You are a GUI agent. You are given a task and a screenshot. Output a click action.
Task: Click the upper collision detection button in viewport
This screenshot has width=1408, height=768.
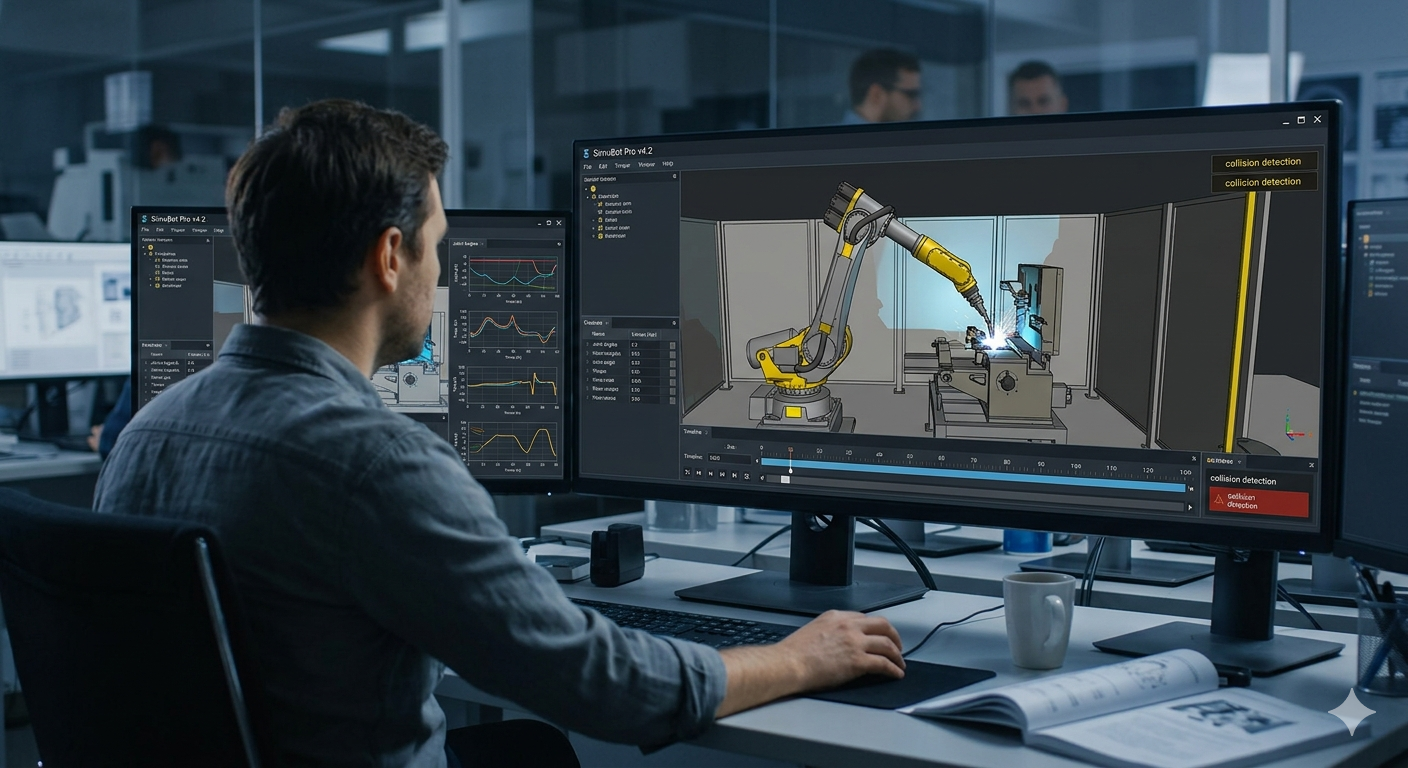click(1263, 161)
